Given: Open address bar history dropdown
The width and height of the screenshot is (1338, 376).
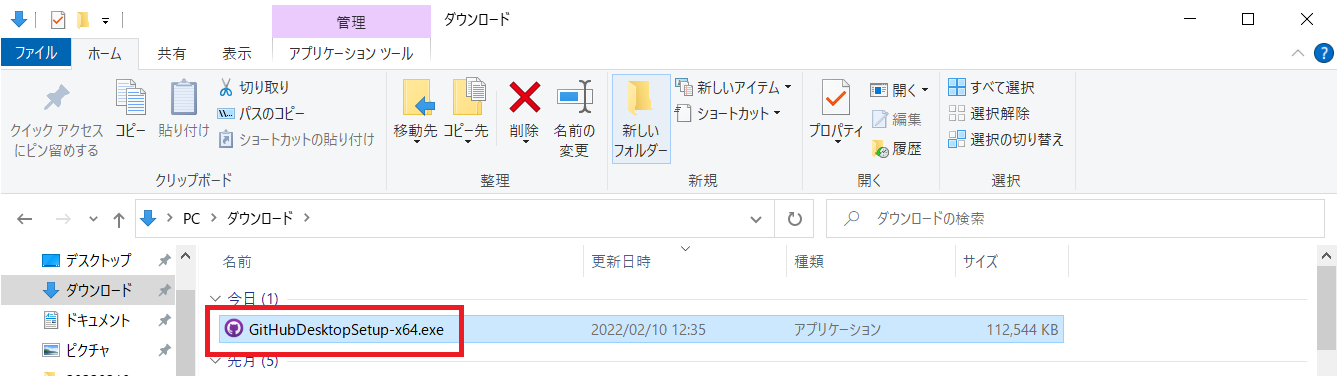Looking at the screenshot, I should [x=757, y=218].
